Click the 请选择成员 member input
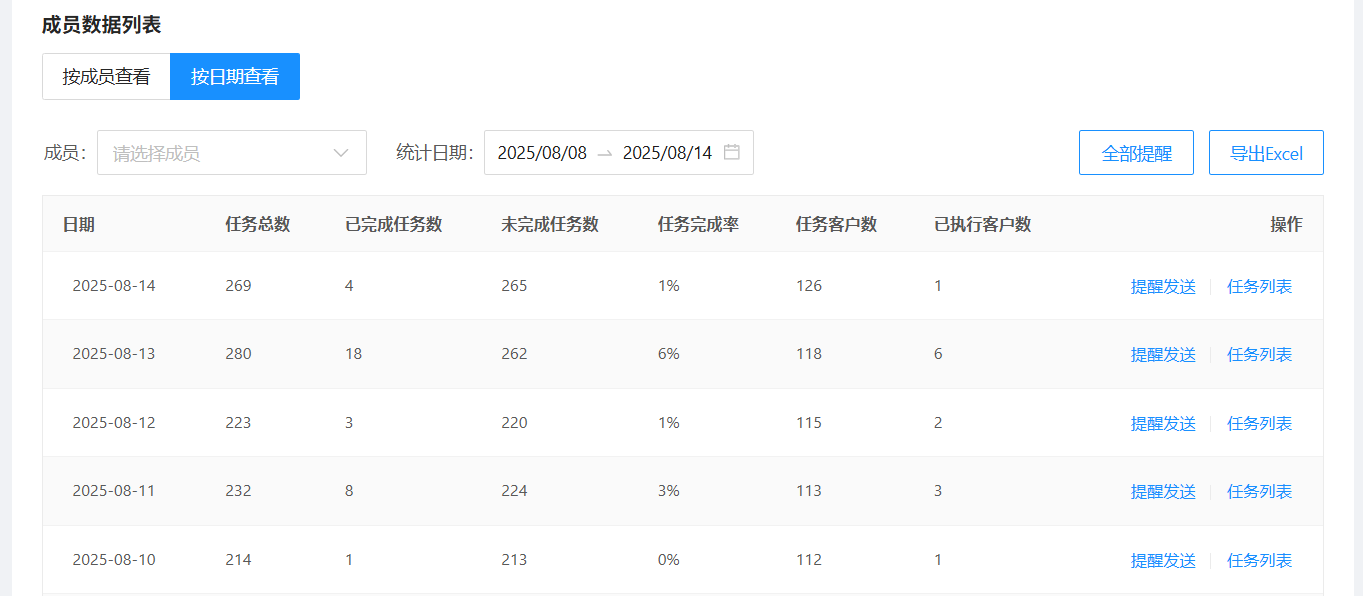This screenshot has width=1363, height=596. pos(232,153)
